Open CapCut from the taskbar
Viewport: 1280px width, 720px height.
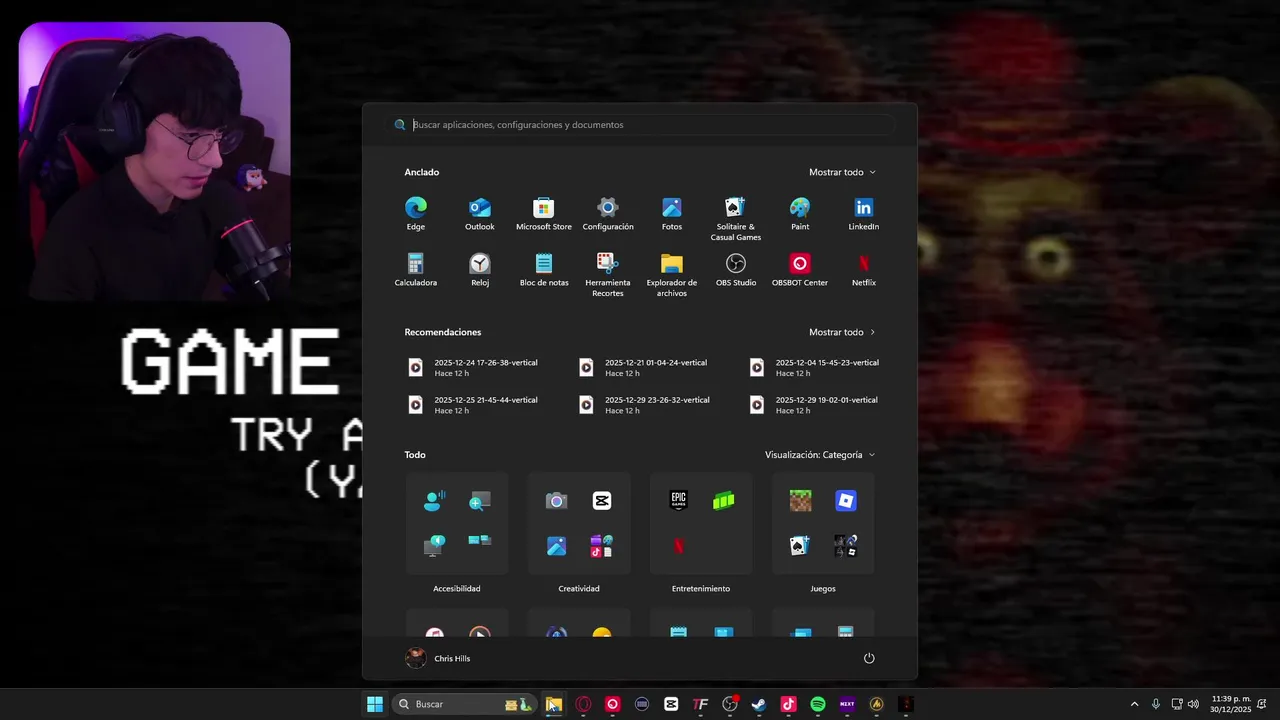pos(671,704)
